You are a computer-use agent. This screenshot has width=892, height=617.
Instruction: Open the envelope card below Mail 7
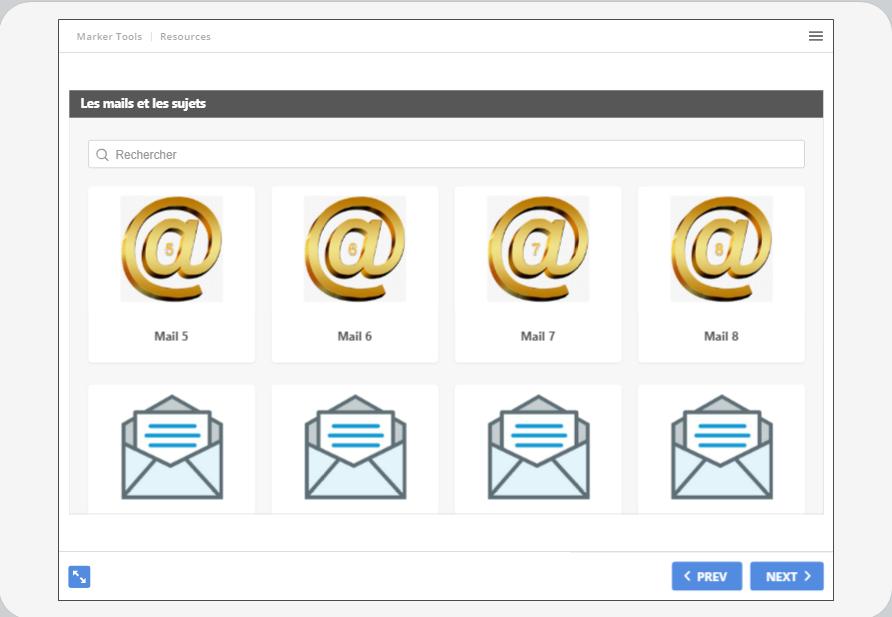pos(538,449)
